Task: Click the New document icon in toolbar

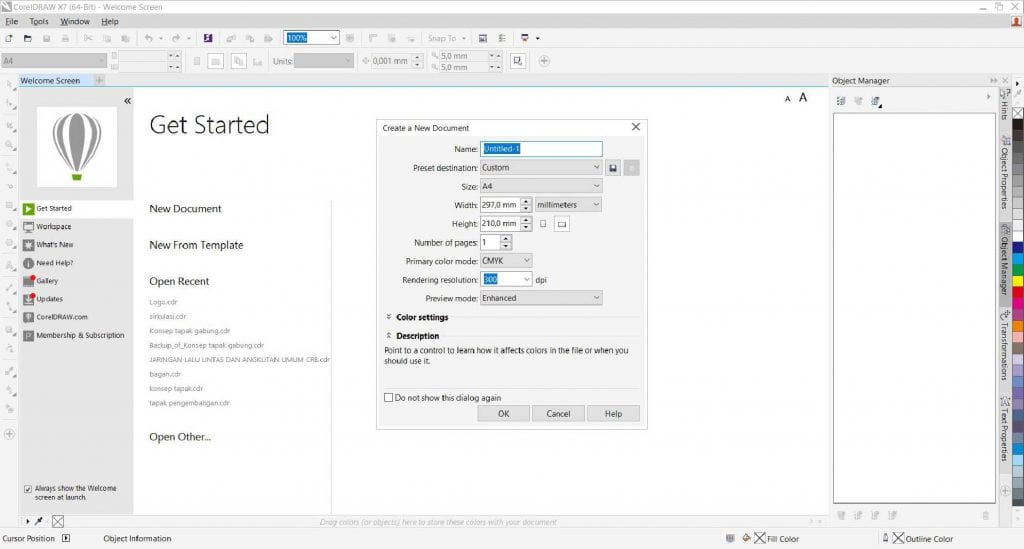Action: coord(9,38)
